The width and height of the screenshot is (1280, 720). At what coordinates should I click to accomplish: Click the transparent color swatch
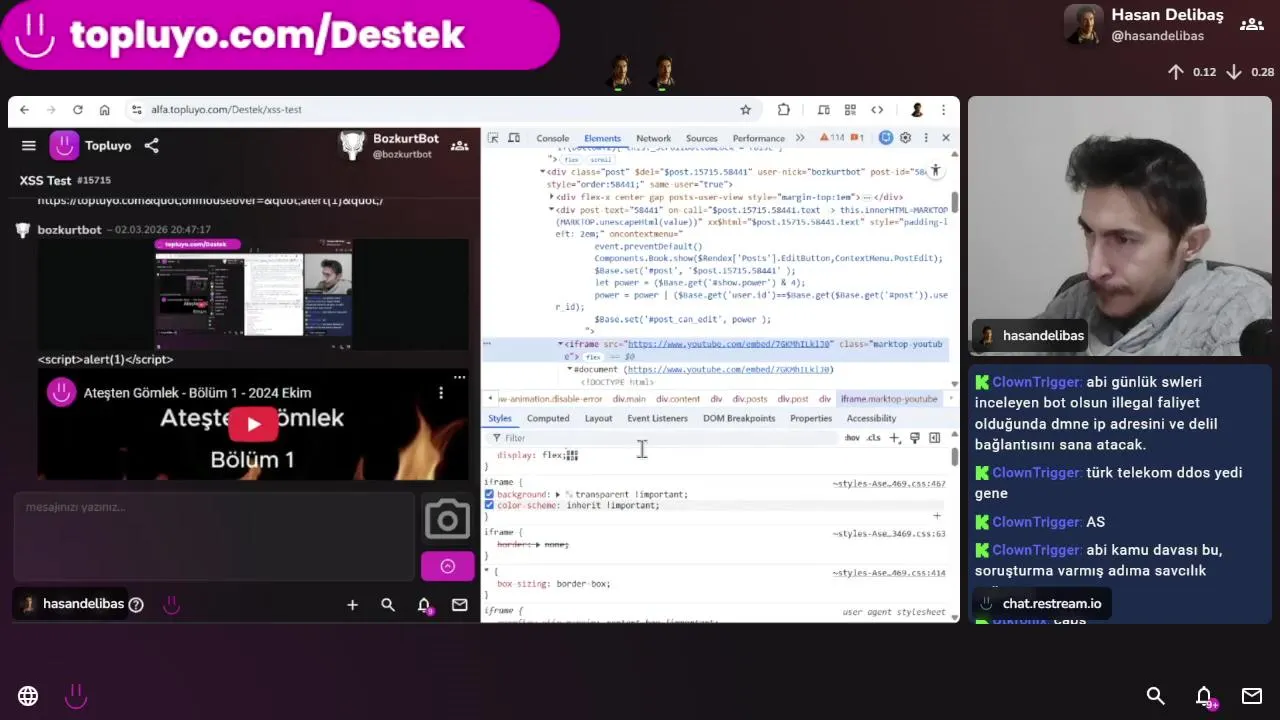(569, 494)
